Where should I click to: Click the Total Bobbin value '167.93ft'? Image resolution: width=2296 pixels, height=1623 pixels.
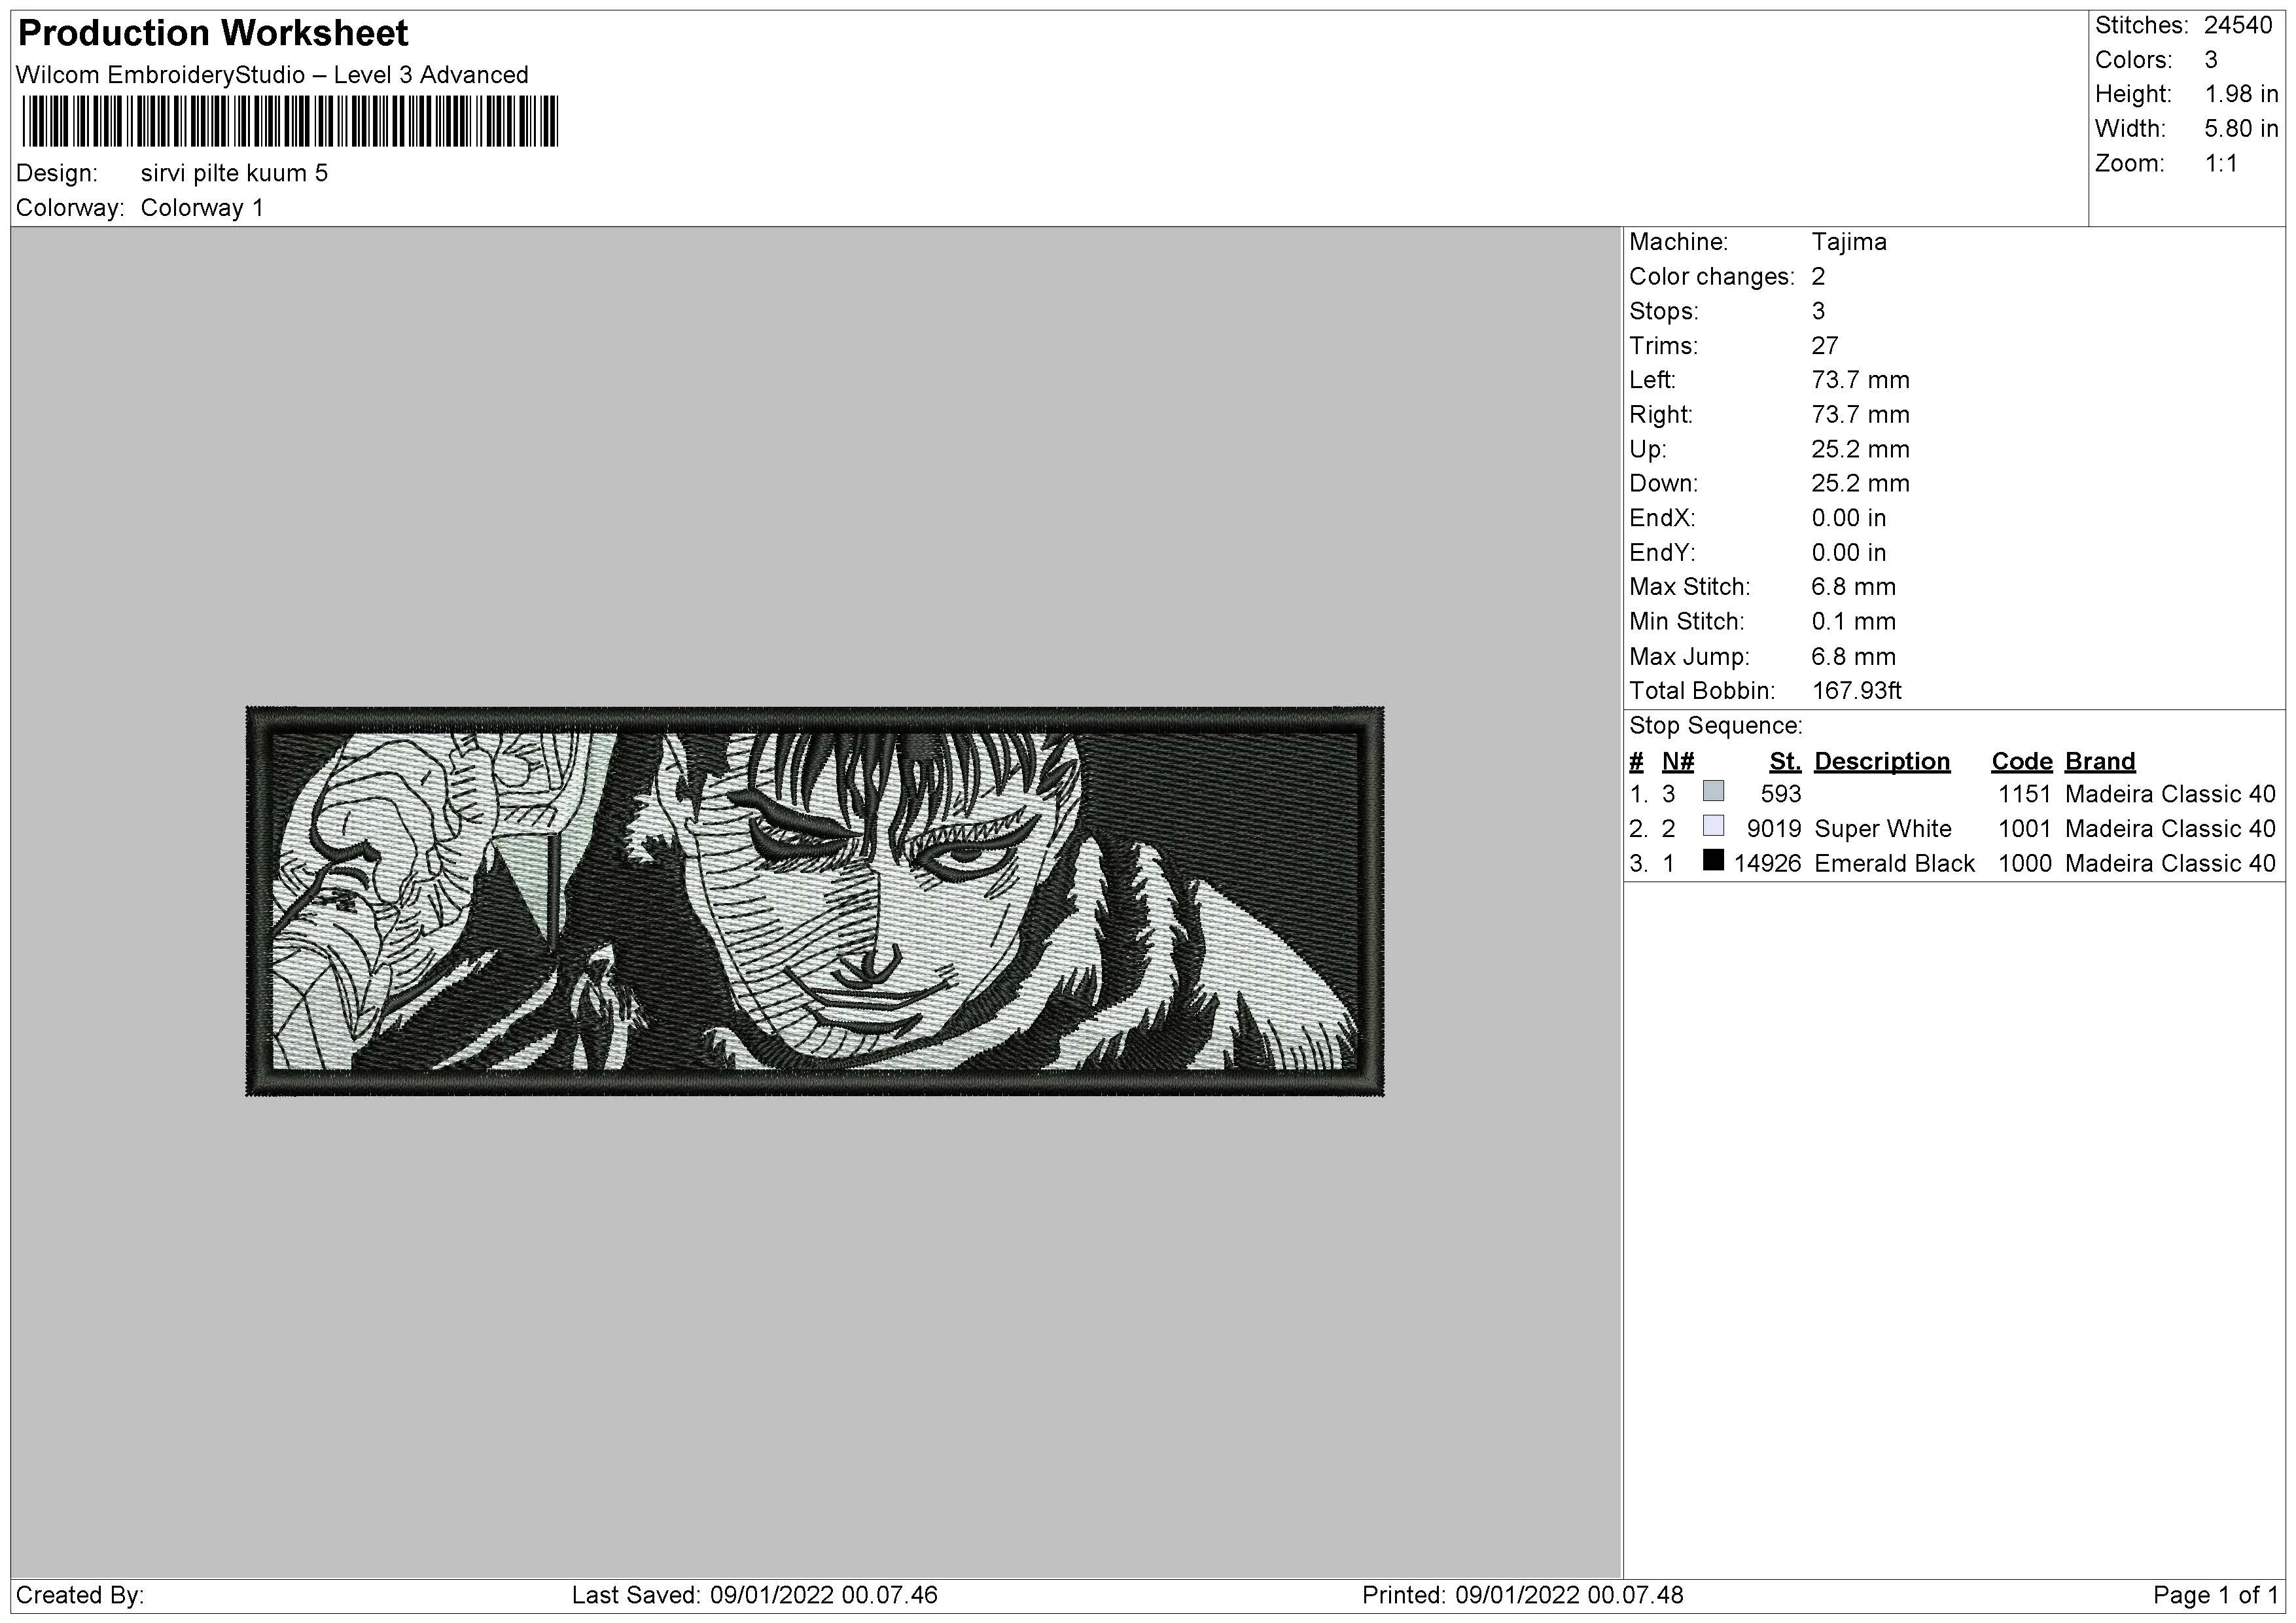pyautogui.click(x=1856, y=691)
